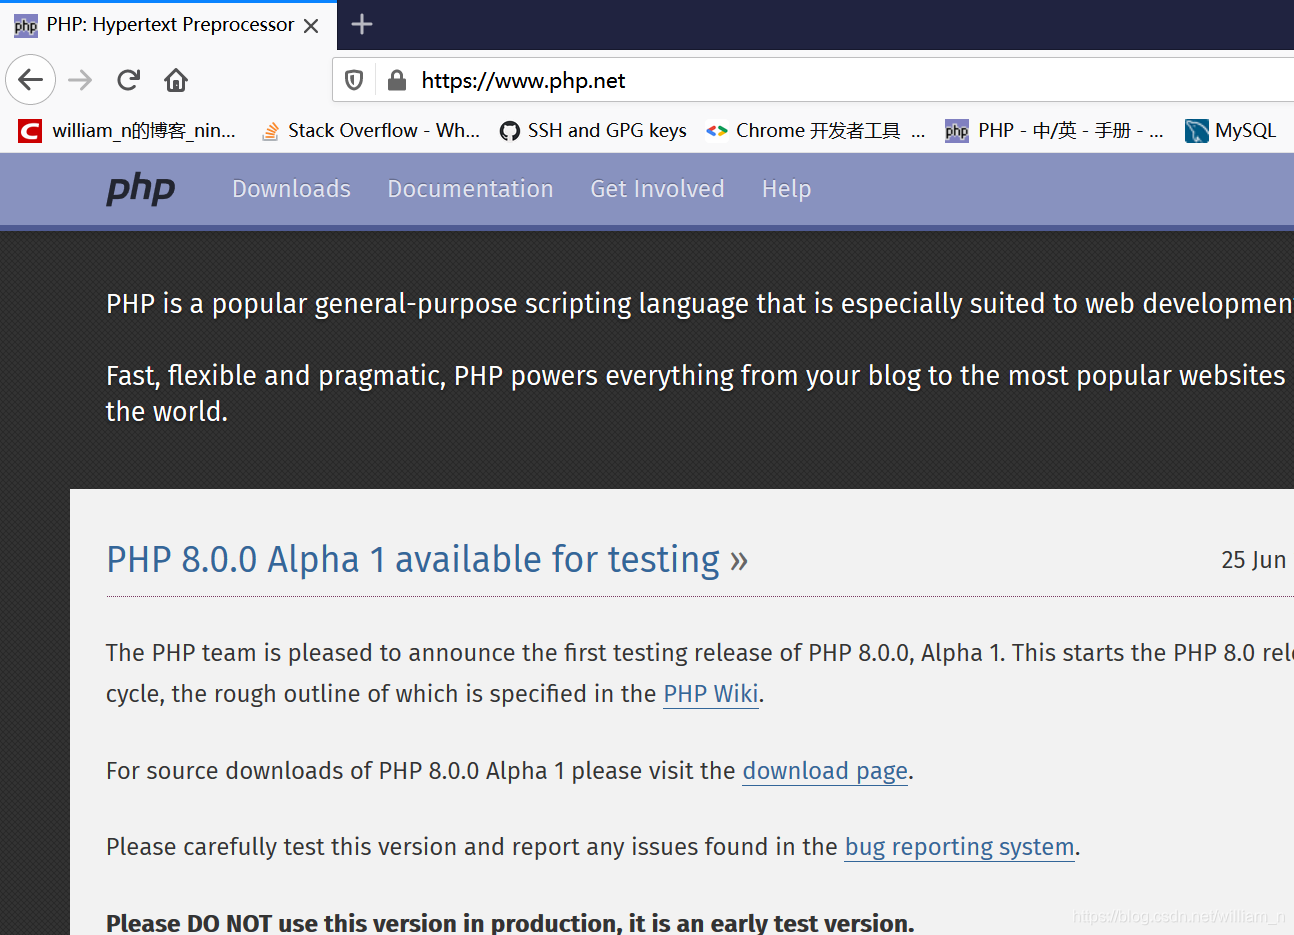Open the tracking protection shield icon
1294x935 pixels.
pyautogui.click(x=354, y=80)
